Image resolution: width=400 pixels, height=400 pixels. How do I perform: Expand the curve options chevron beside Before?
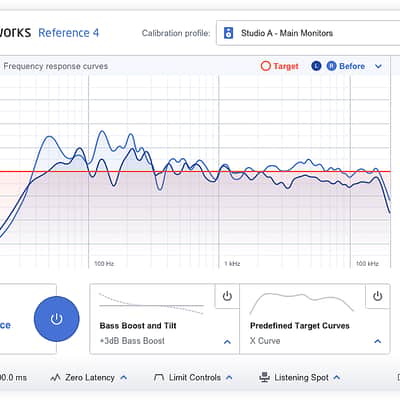pyautogui.click(x=378, y=66)
